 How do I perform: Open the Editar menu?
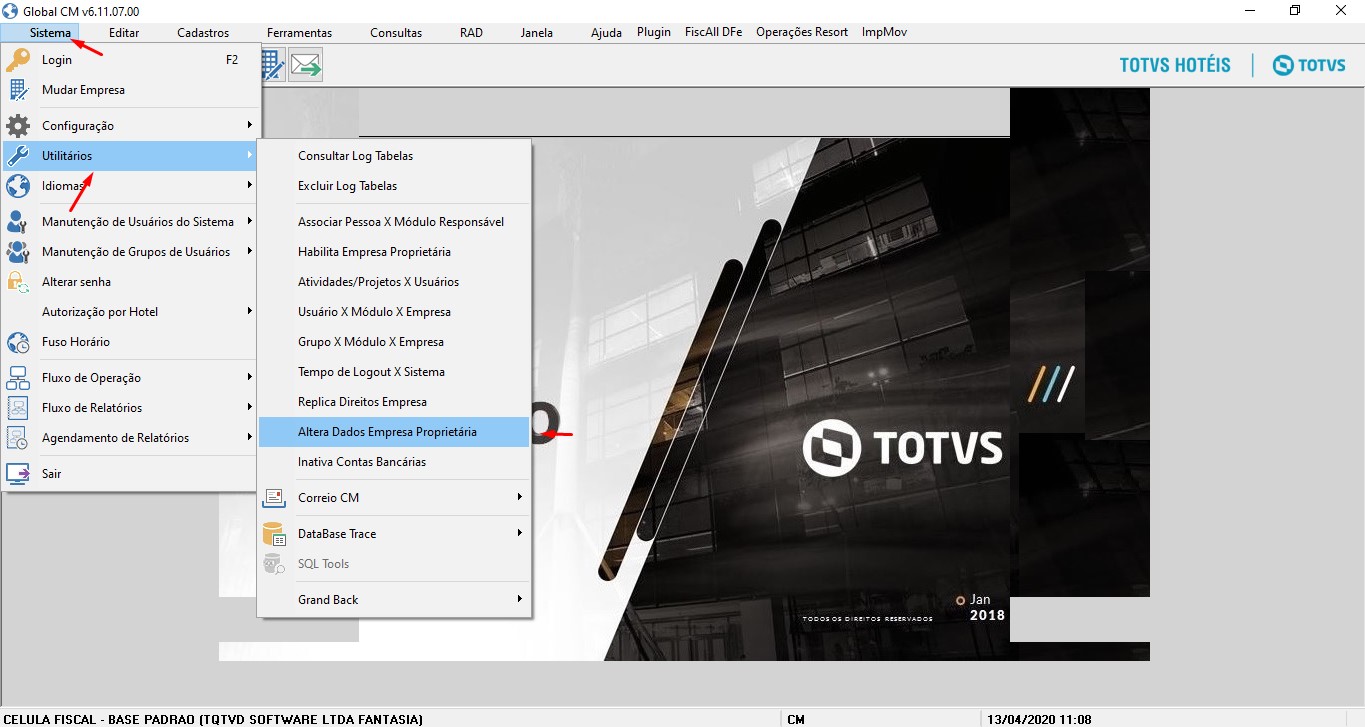124,33
